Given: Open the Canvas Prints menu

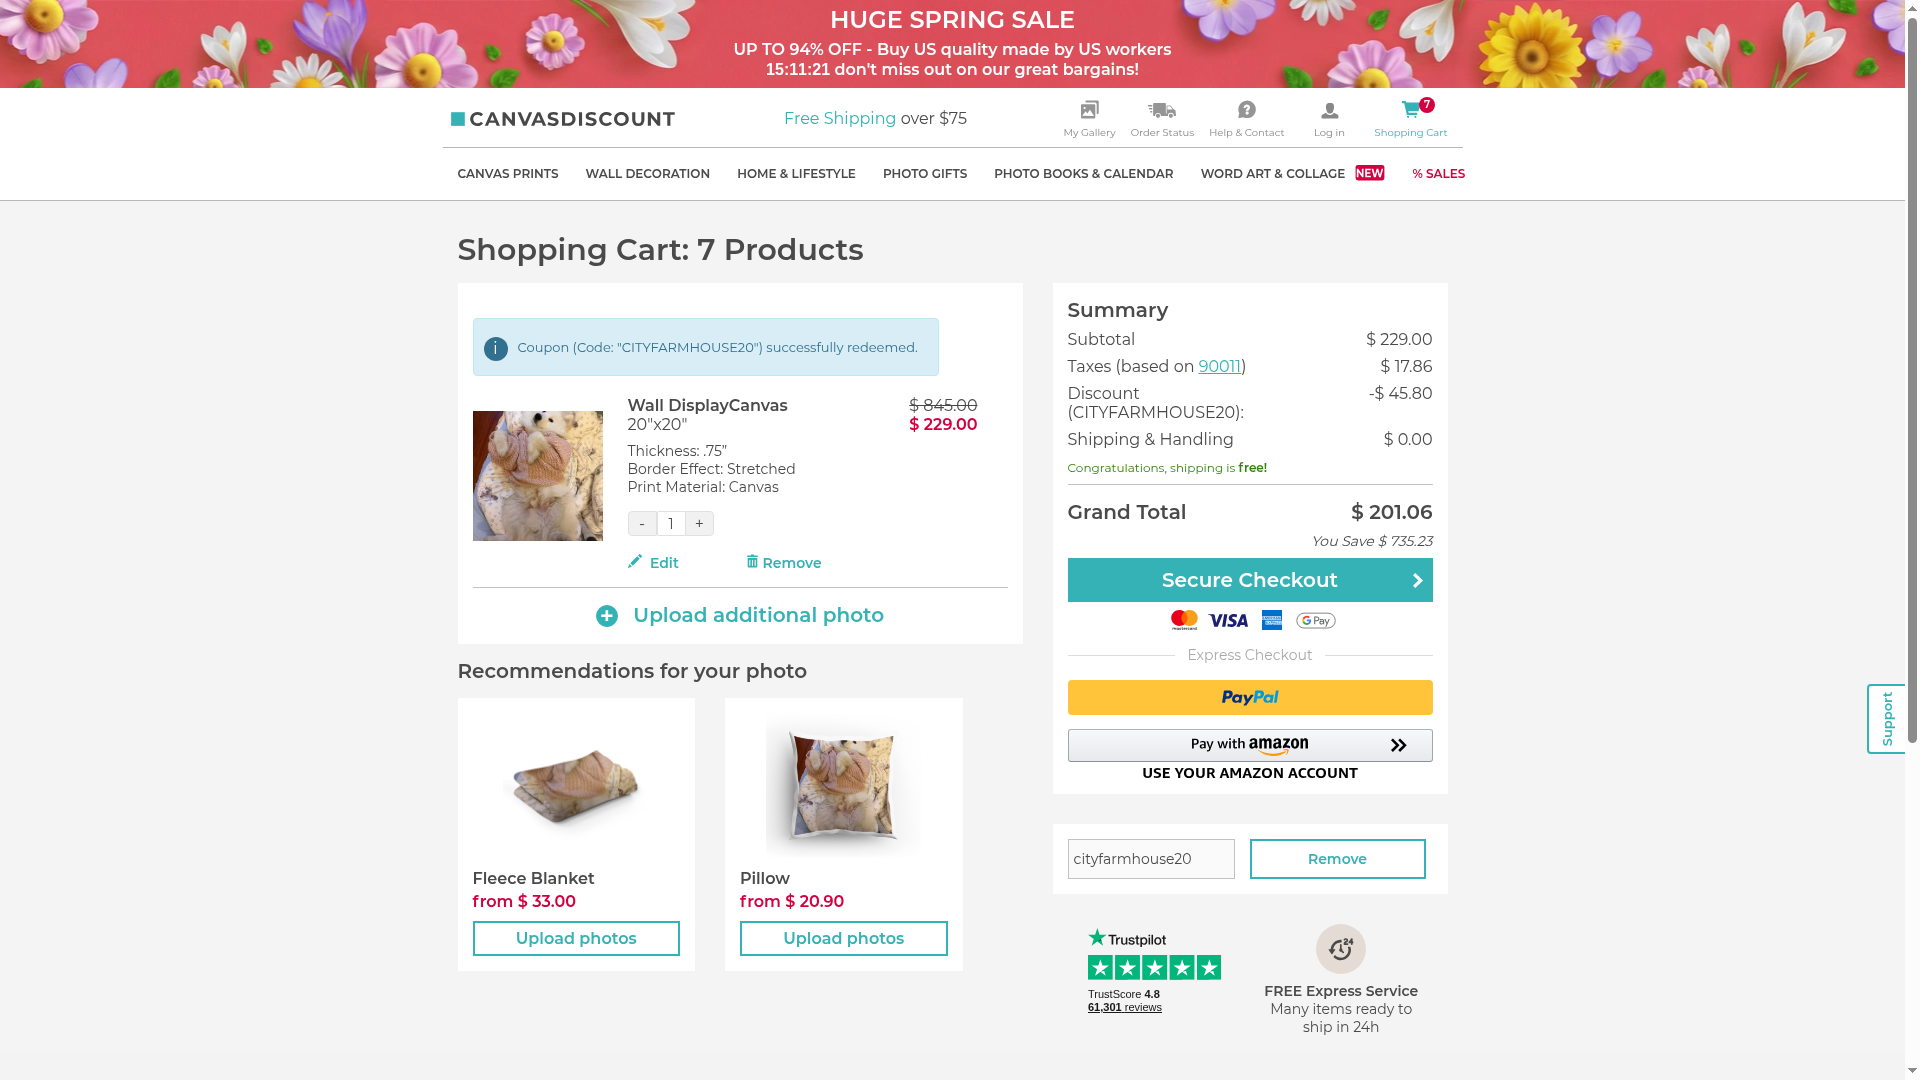Looking at the screenshot, I should (507, 174).
